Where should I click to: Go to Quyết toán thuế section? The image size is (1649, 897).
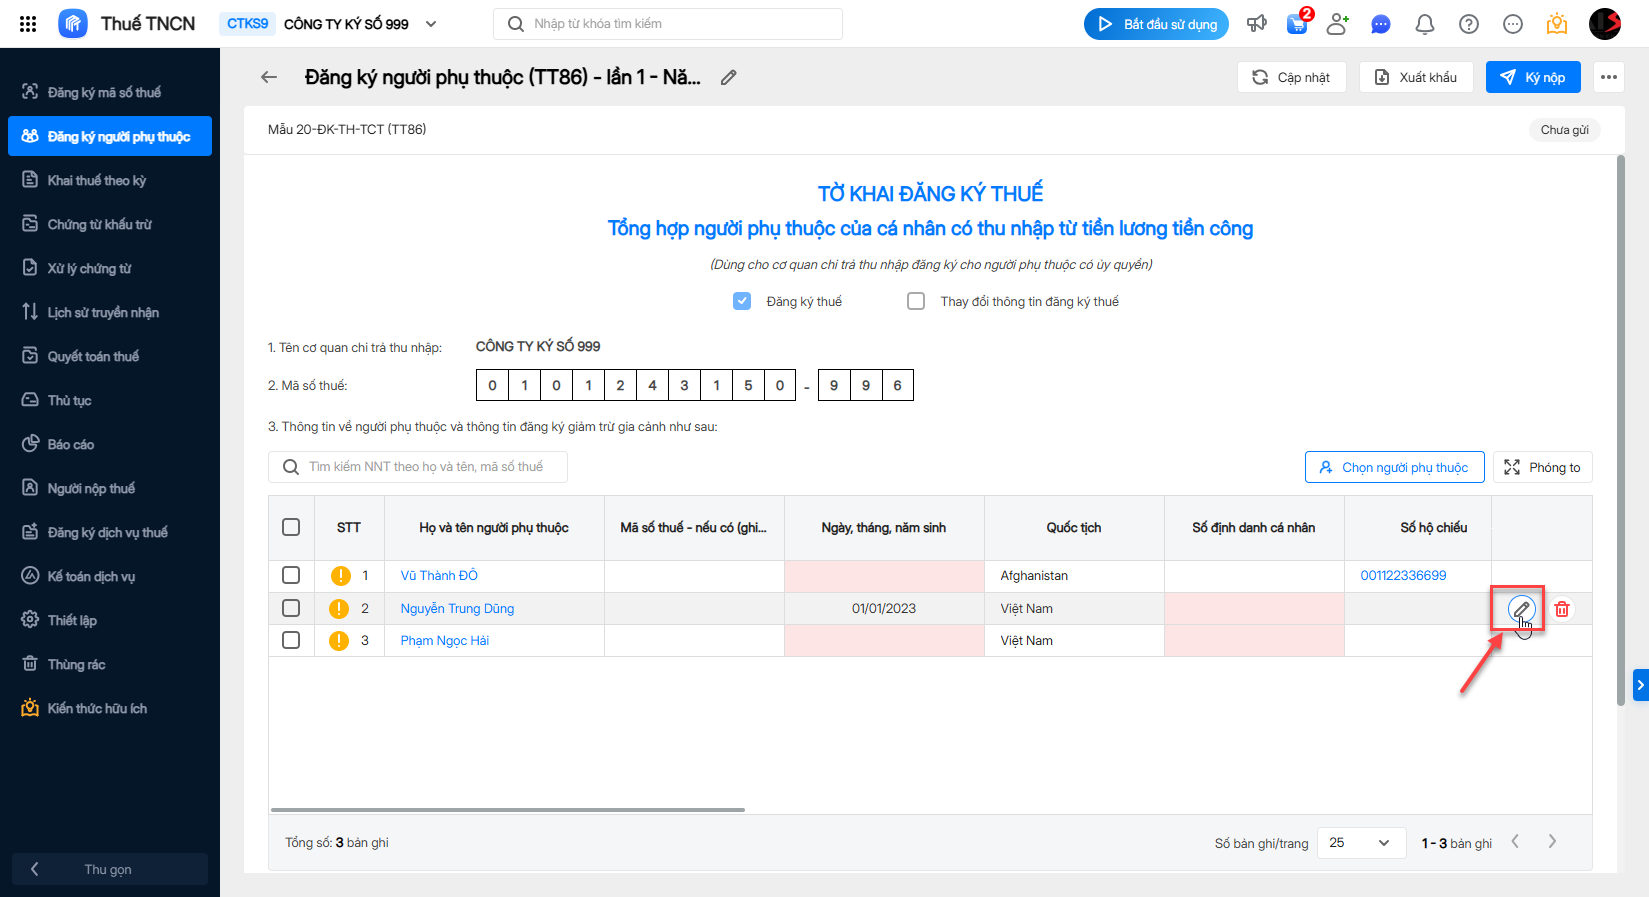pyautogui.click(x=110, y=356)
